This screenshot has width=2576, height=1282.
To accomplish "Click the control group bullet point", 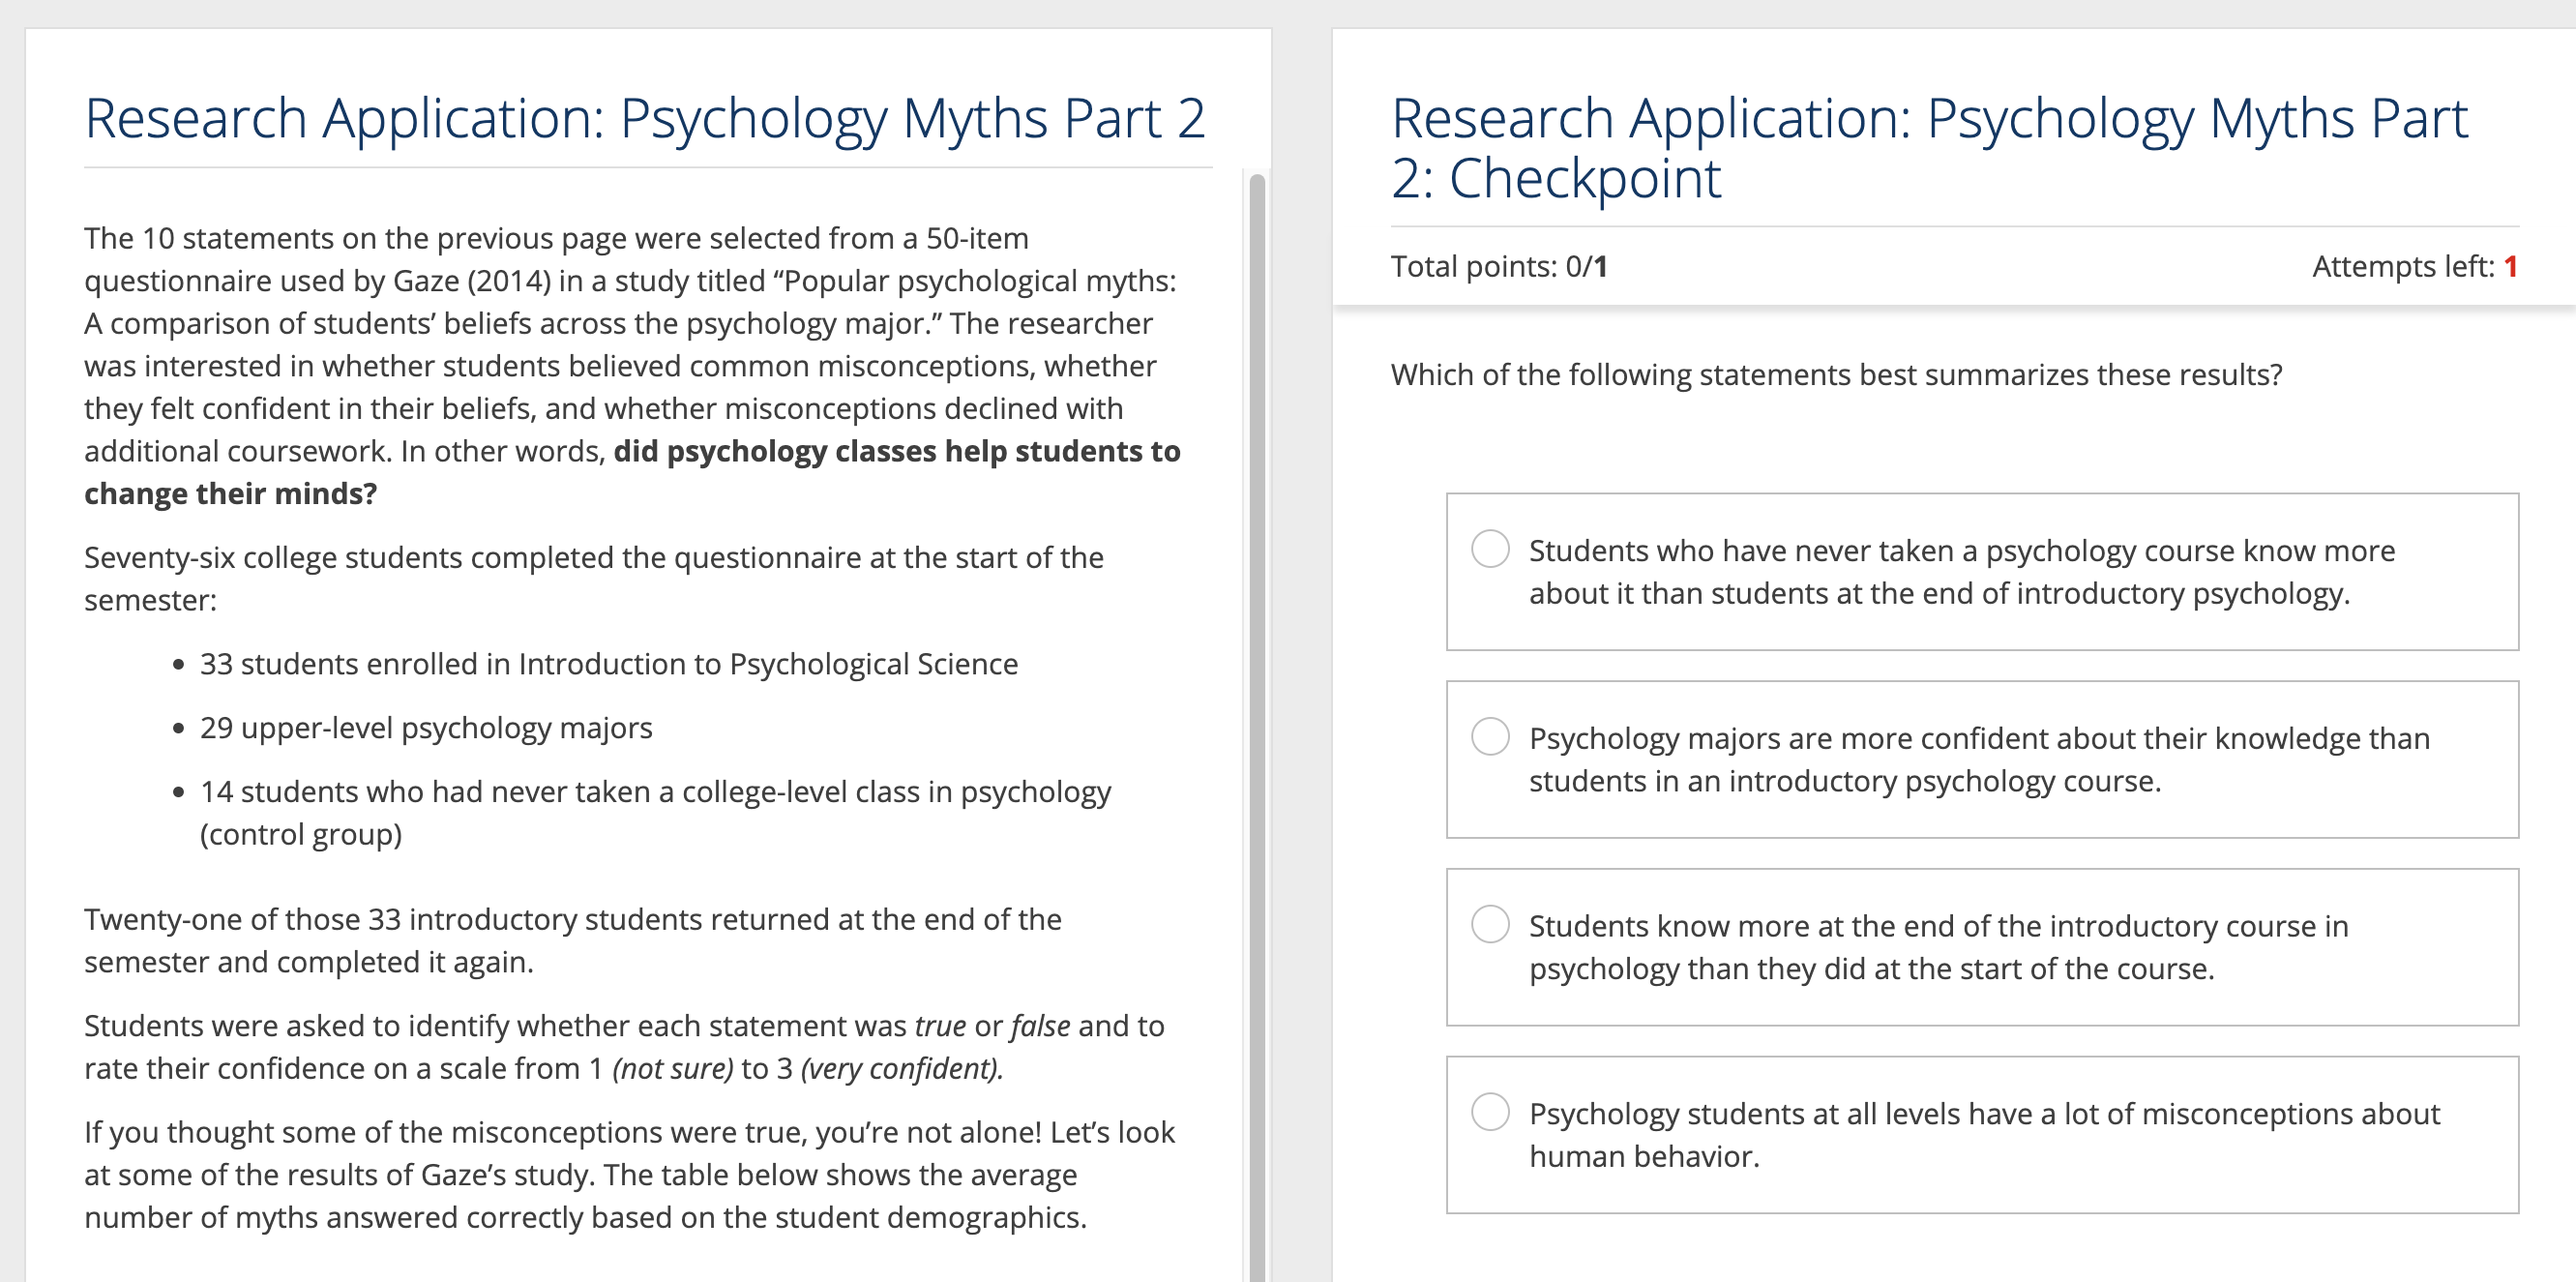I will (x=655, y=810).
